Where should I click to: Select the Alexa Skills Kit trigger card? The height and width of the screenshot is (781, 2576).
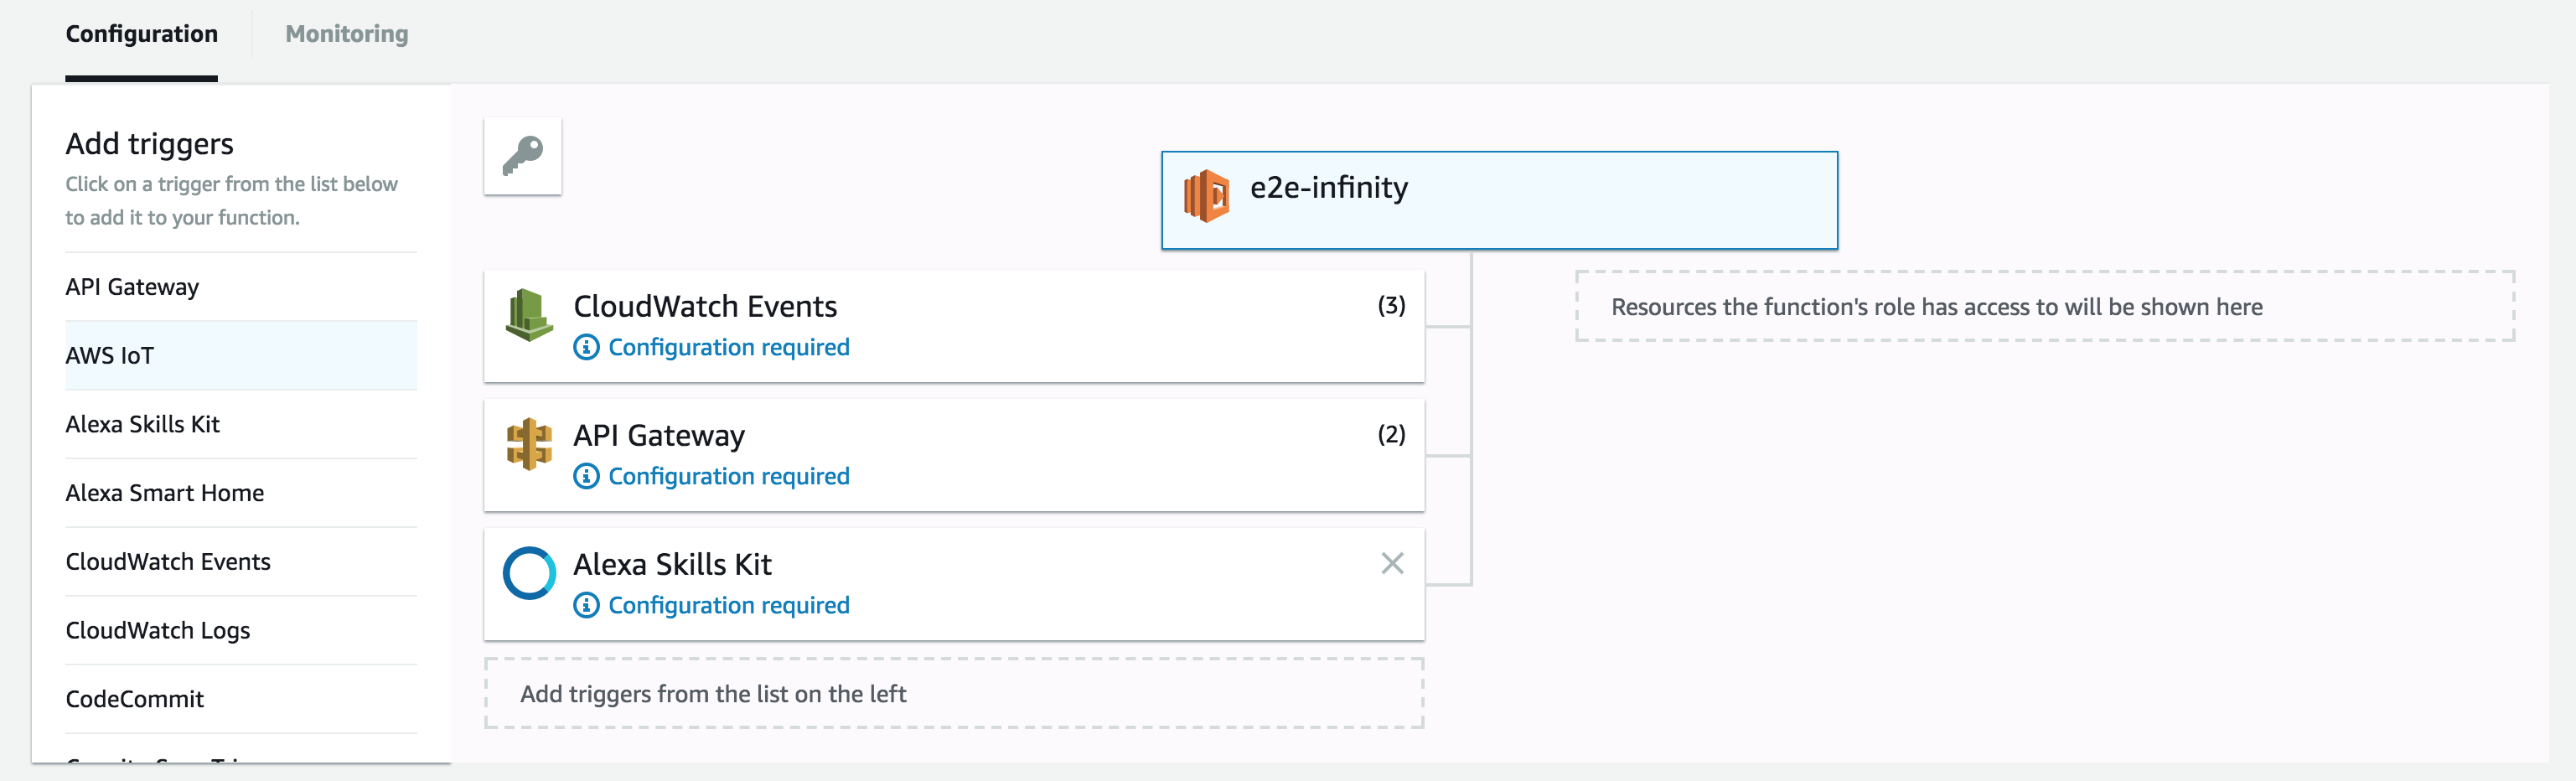(x=954, y=584)
